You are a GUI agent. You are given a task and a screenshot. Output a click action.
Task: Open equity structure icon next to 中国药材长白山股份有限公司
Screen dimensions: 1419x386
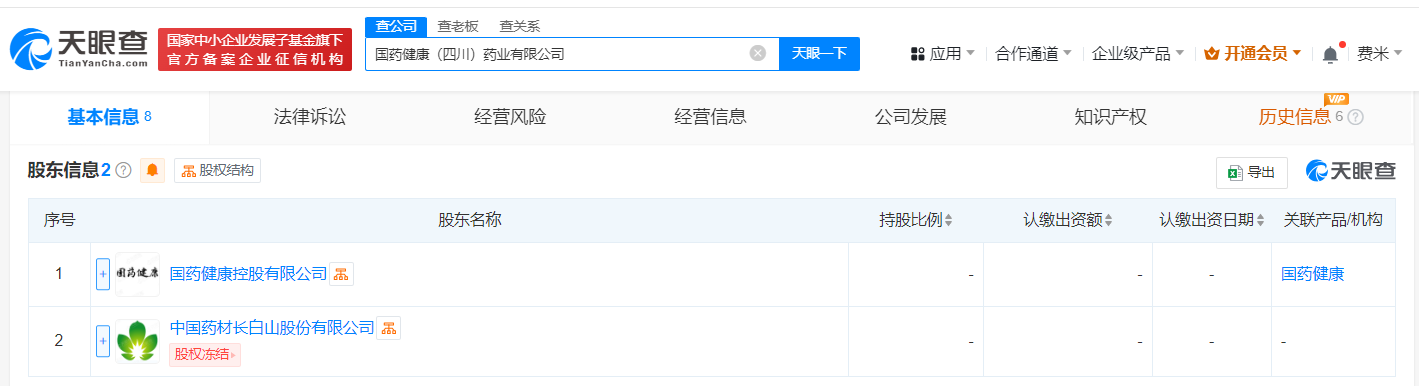coord(388,328)
